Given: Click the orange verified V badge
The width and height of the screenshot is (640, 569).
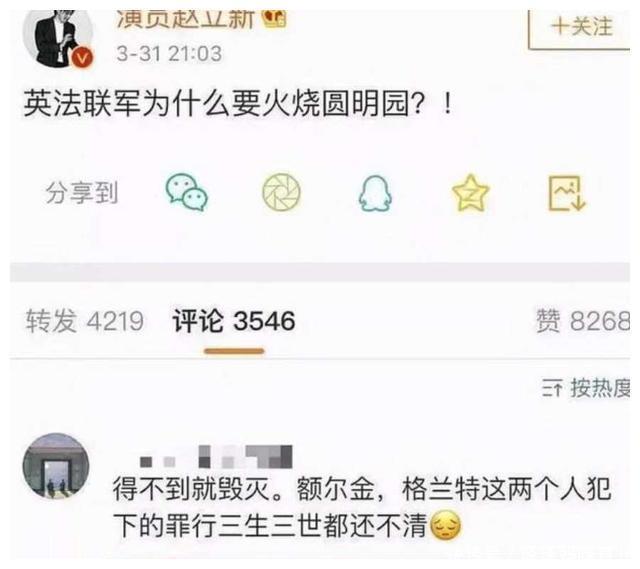Looking at the screenshot, I should coord(82,58).
